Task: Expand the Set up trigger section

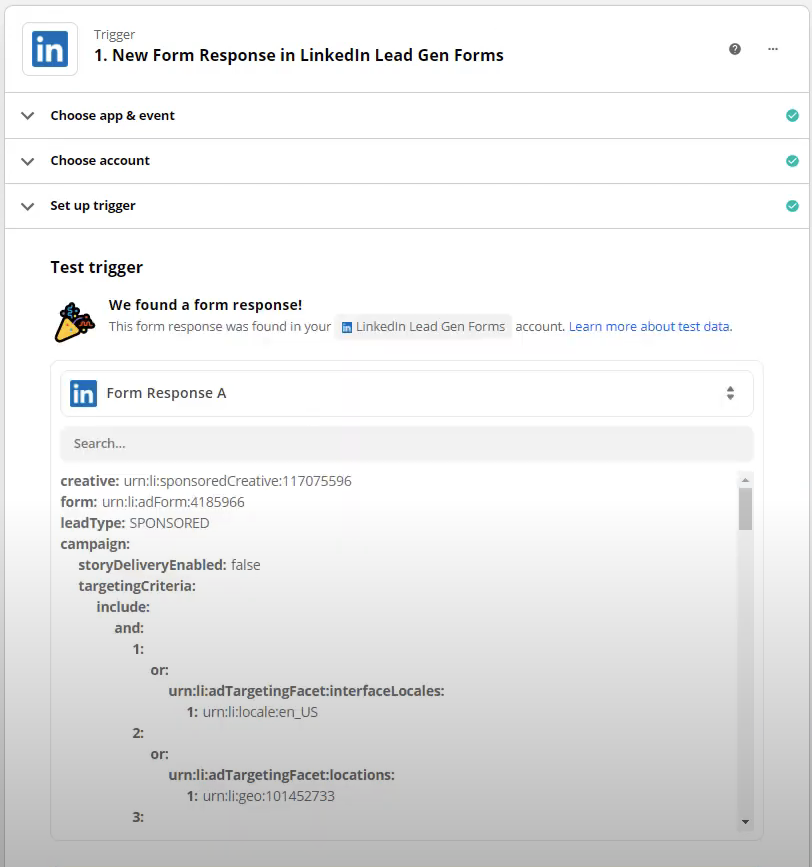Action: pos(407,206)
